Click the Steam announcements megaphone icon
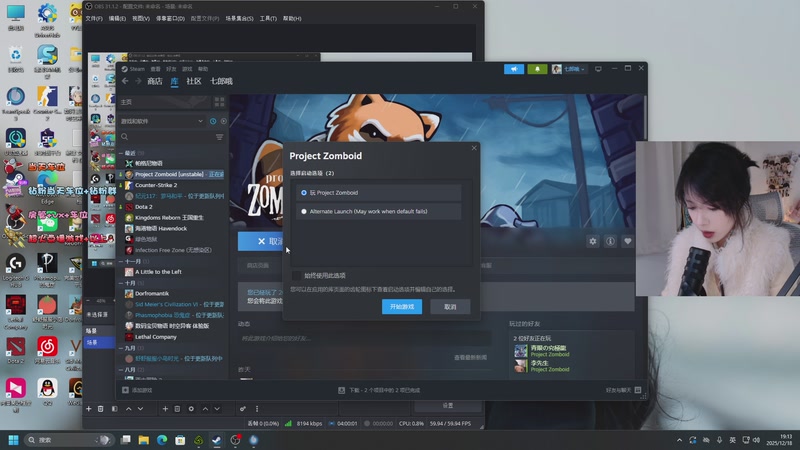The image size is (800, 450). click(x=514, y=69)
